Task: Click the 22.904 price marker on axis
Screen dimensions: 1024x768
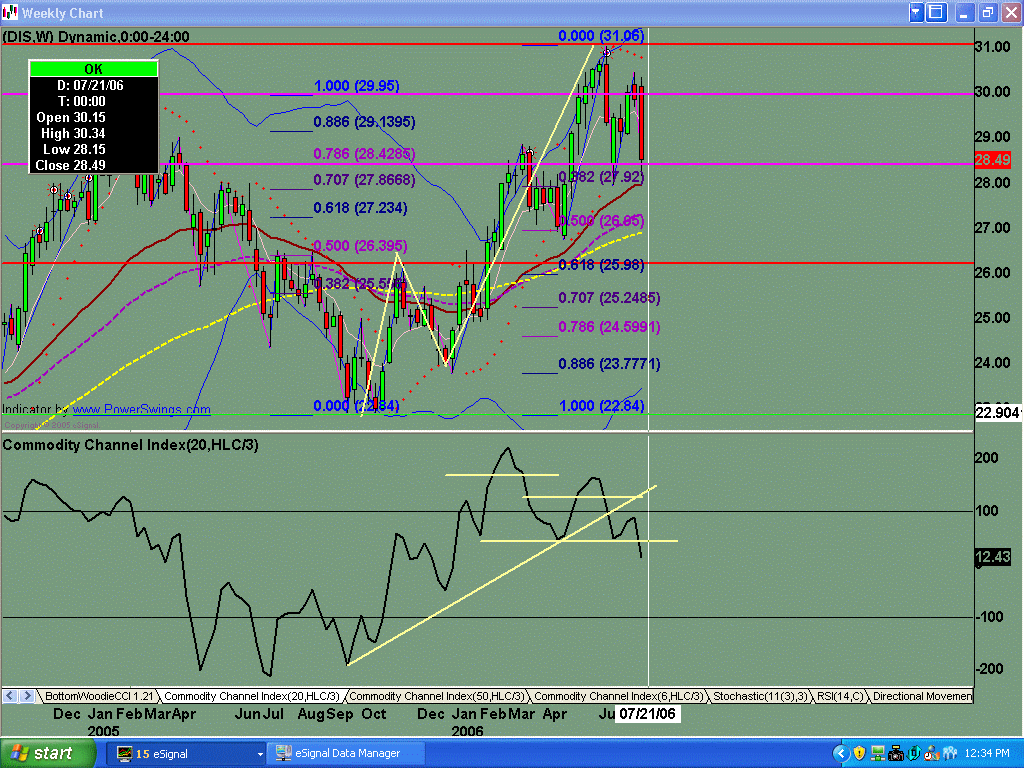Action: pyautogui.click(x=997, y=413)
